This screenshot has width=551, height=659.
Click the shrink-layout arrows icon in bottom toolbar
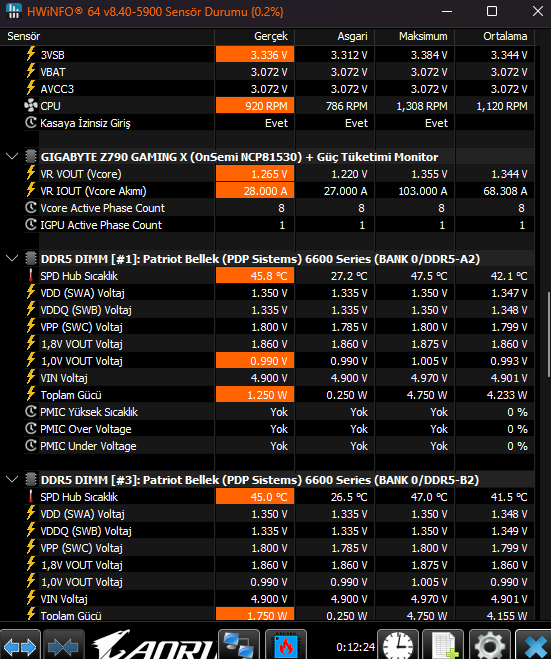pyautogui.click(x=64, y=646)
